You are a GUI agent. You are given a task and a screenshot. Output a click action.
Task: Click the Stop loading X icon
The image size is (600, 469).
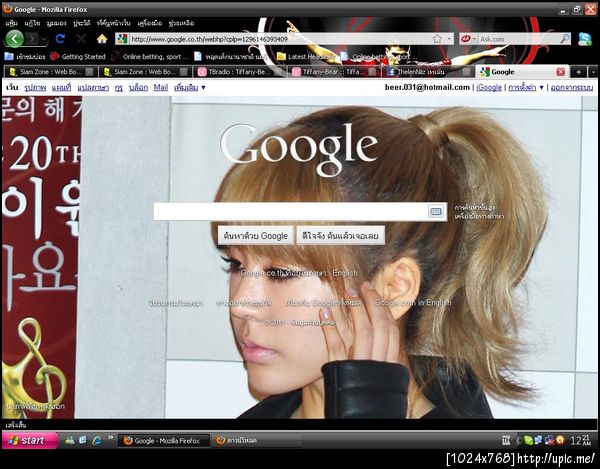point(81,39)
